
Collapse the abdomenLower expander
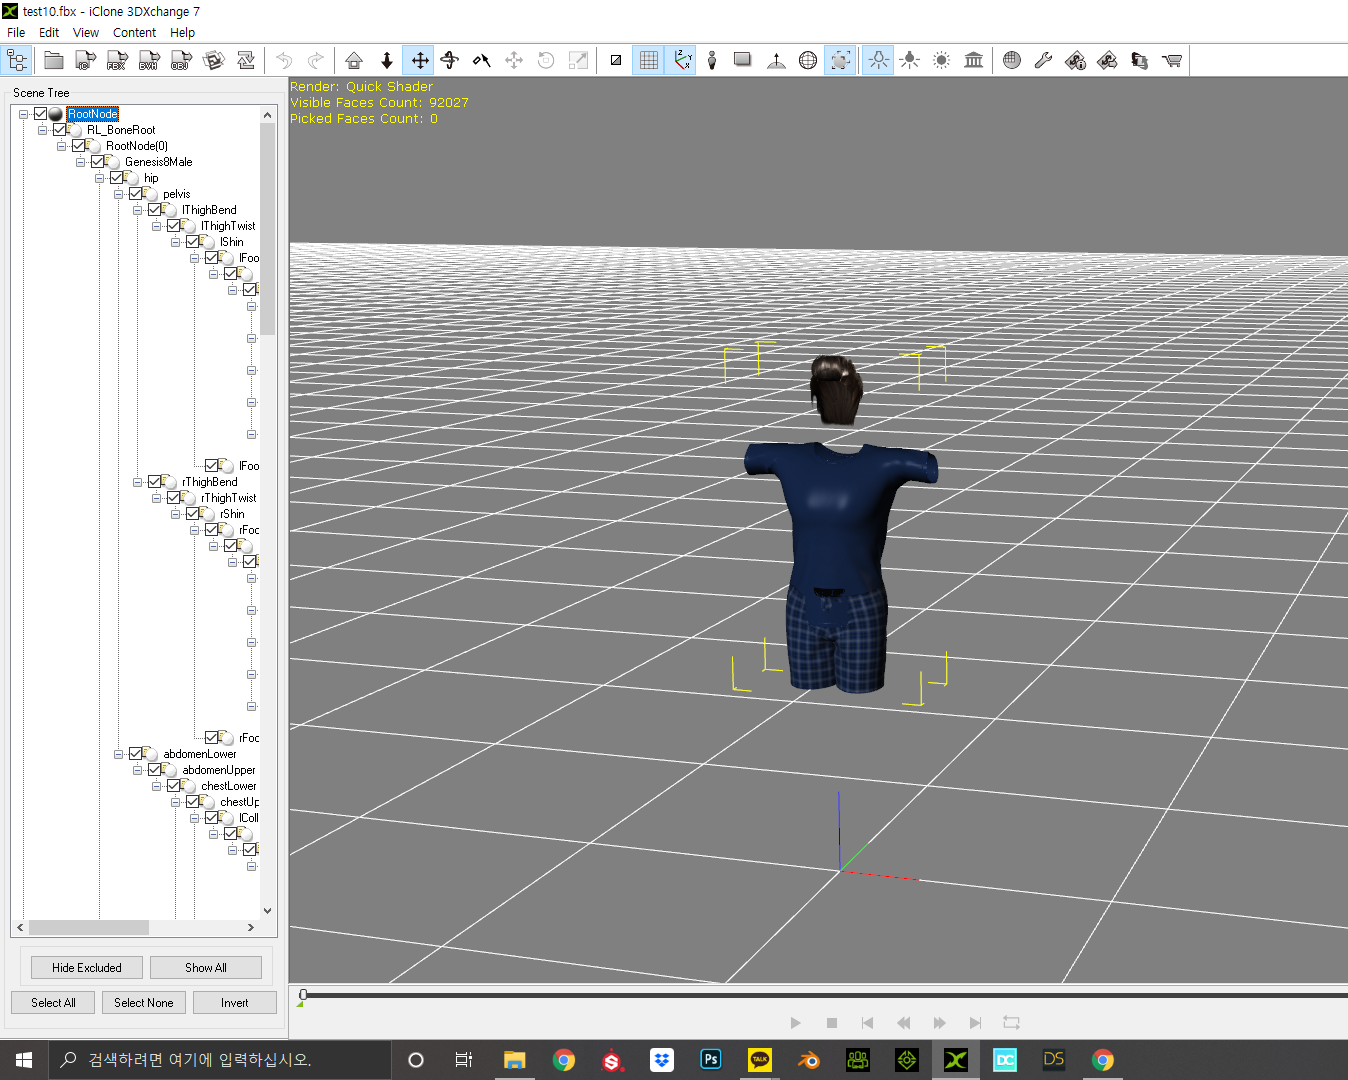(118, 754)
